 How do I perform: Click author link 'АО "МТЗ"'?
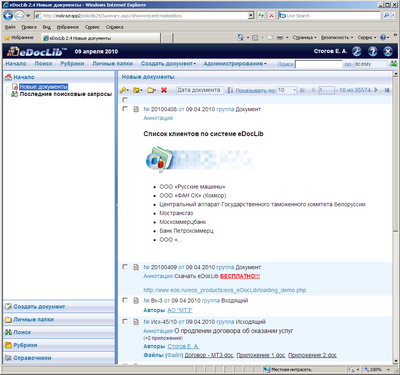[x=180, y=310]
